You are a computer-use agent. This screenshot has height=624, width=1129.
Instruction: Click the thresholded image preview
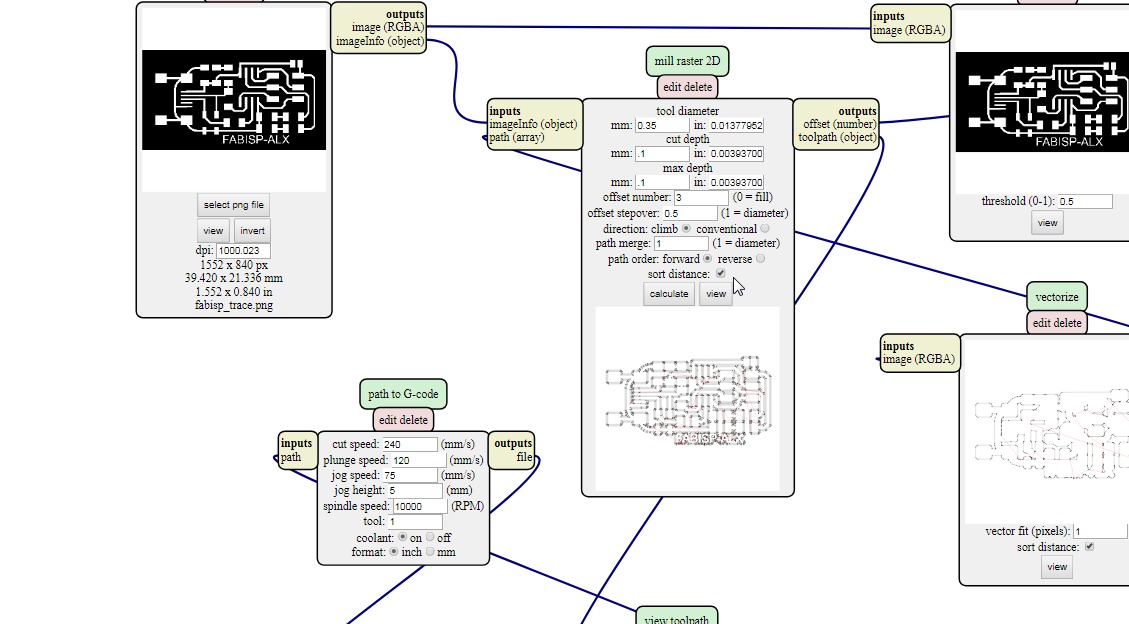click(1042, 102)
